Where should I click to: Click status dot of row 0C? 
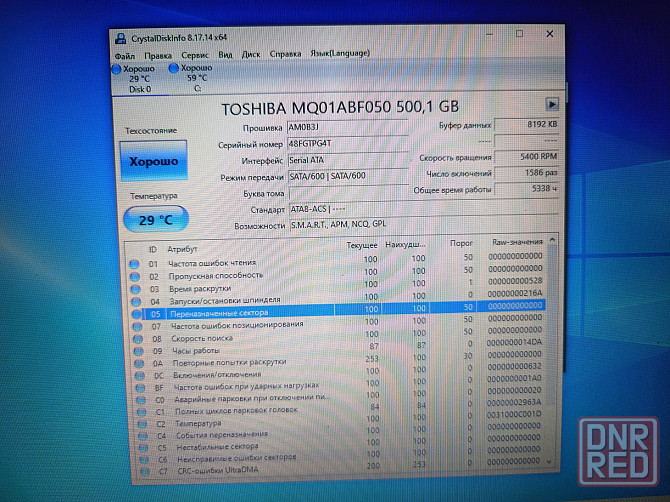pyautogui.click(x=140, y=376)
